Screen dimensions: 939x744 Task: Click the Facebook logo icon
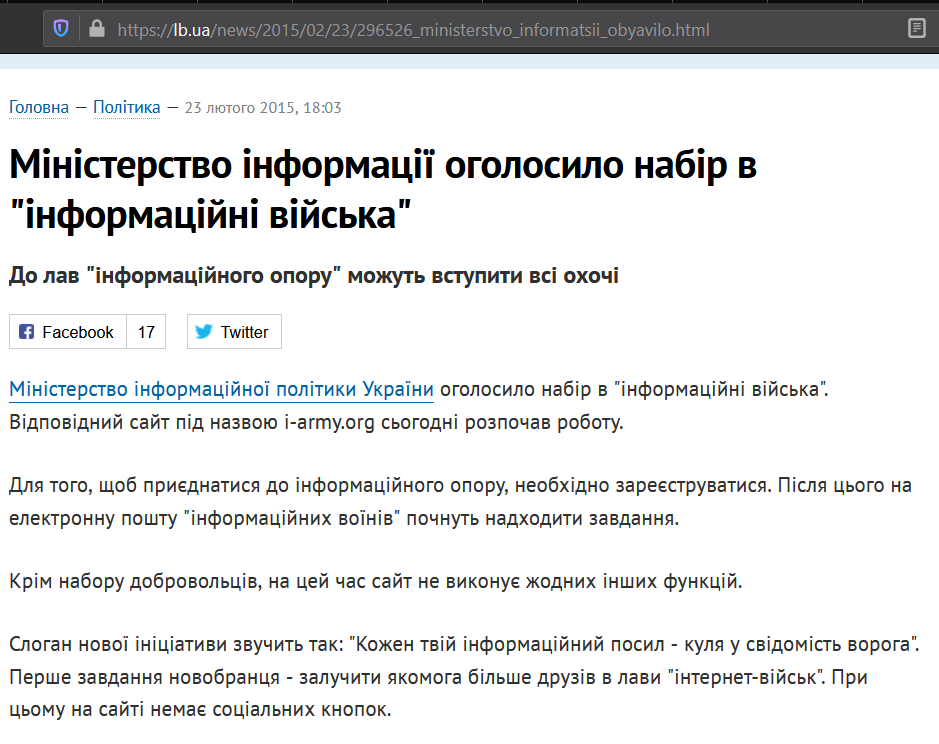pos(26,331)
